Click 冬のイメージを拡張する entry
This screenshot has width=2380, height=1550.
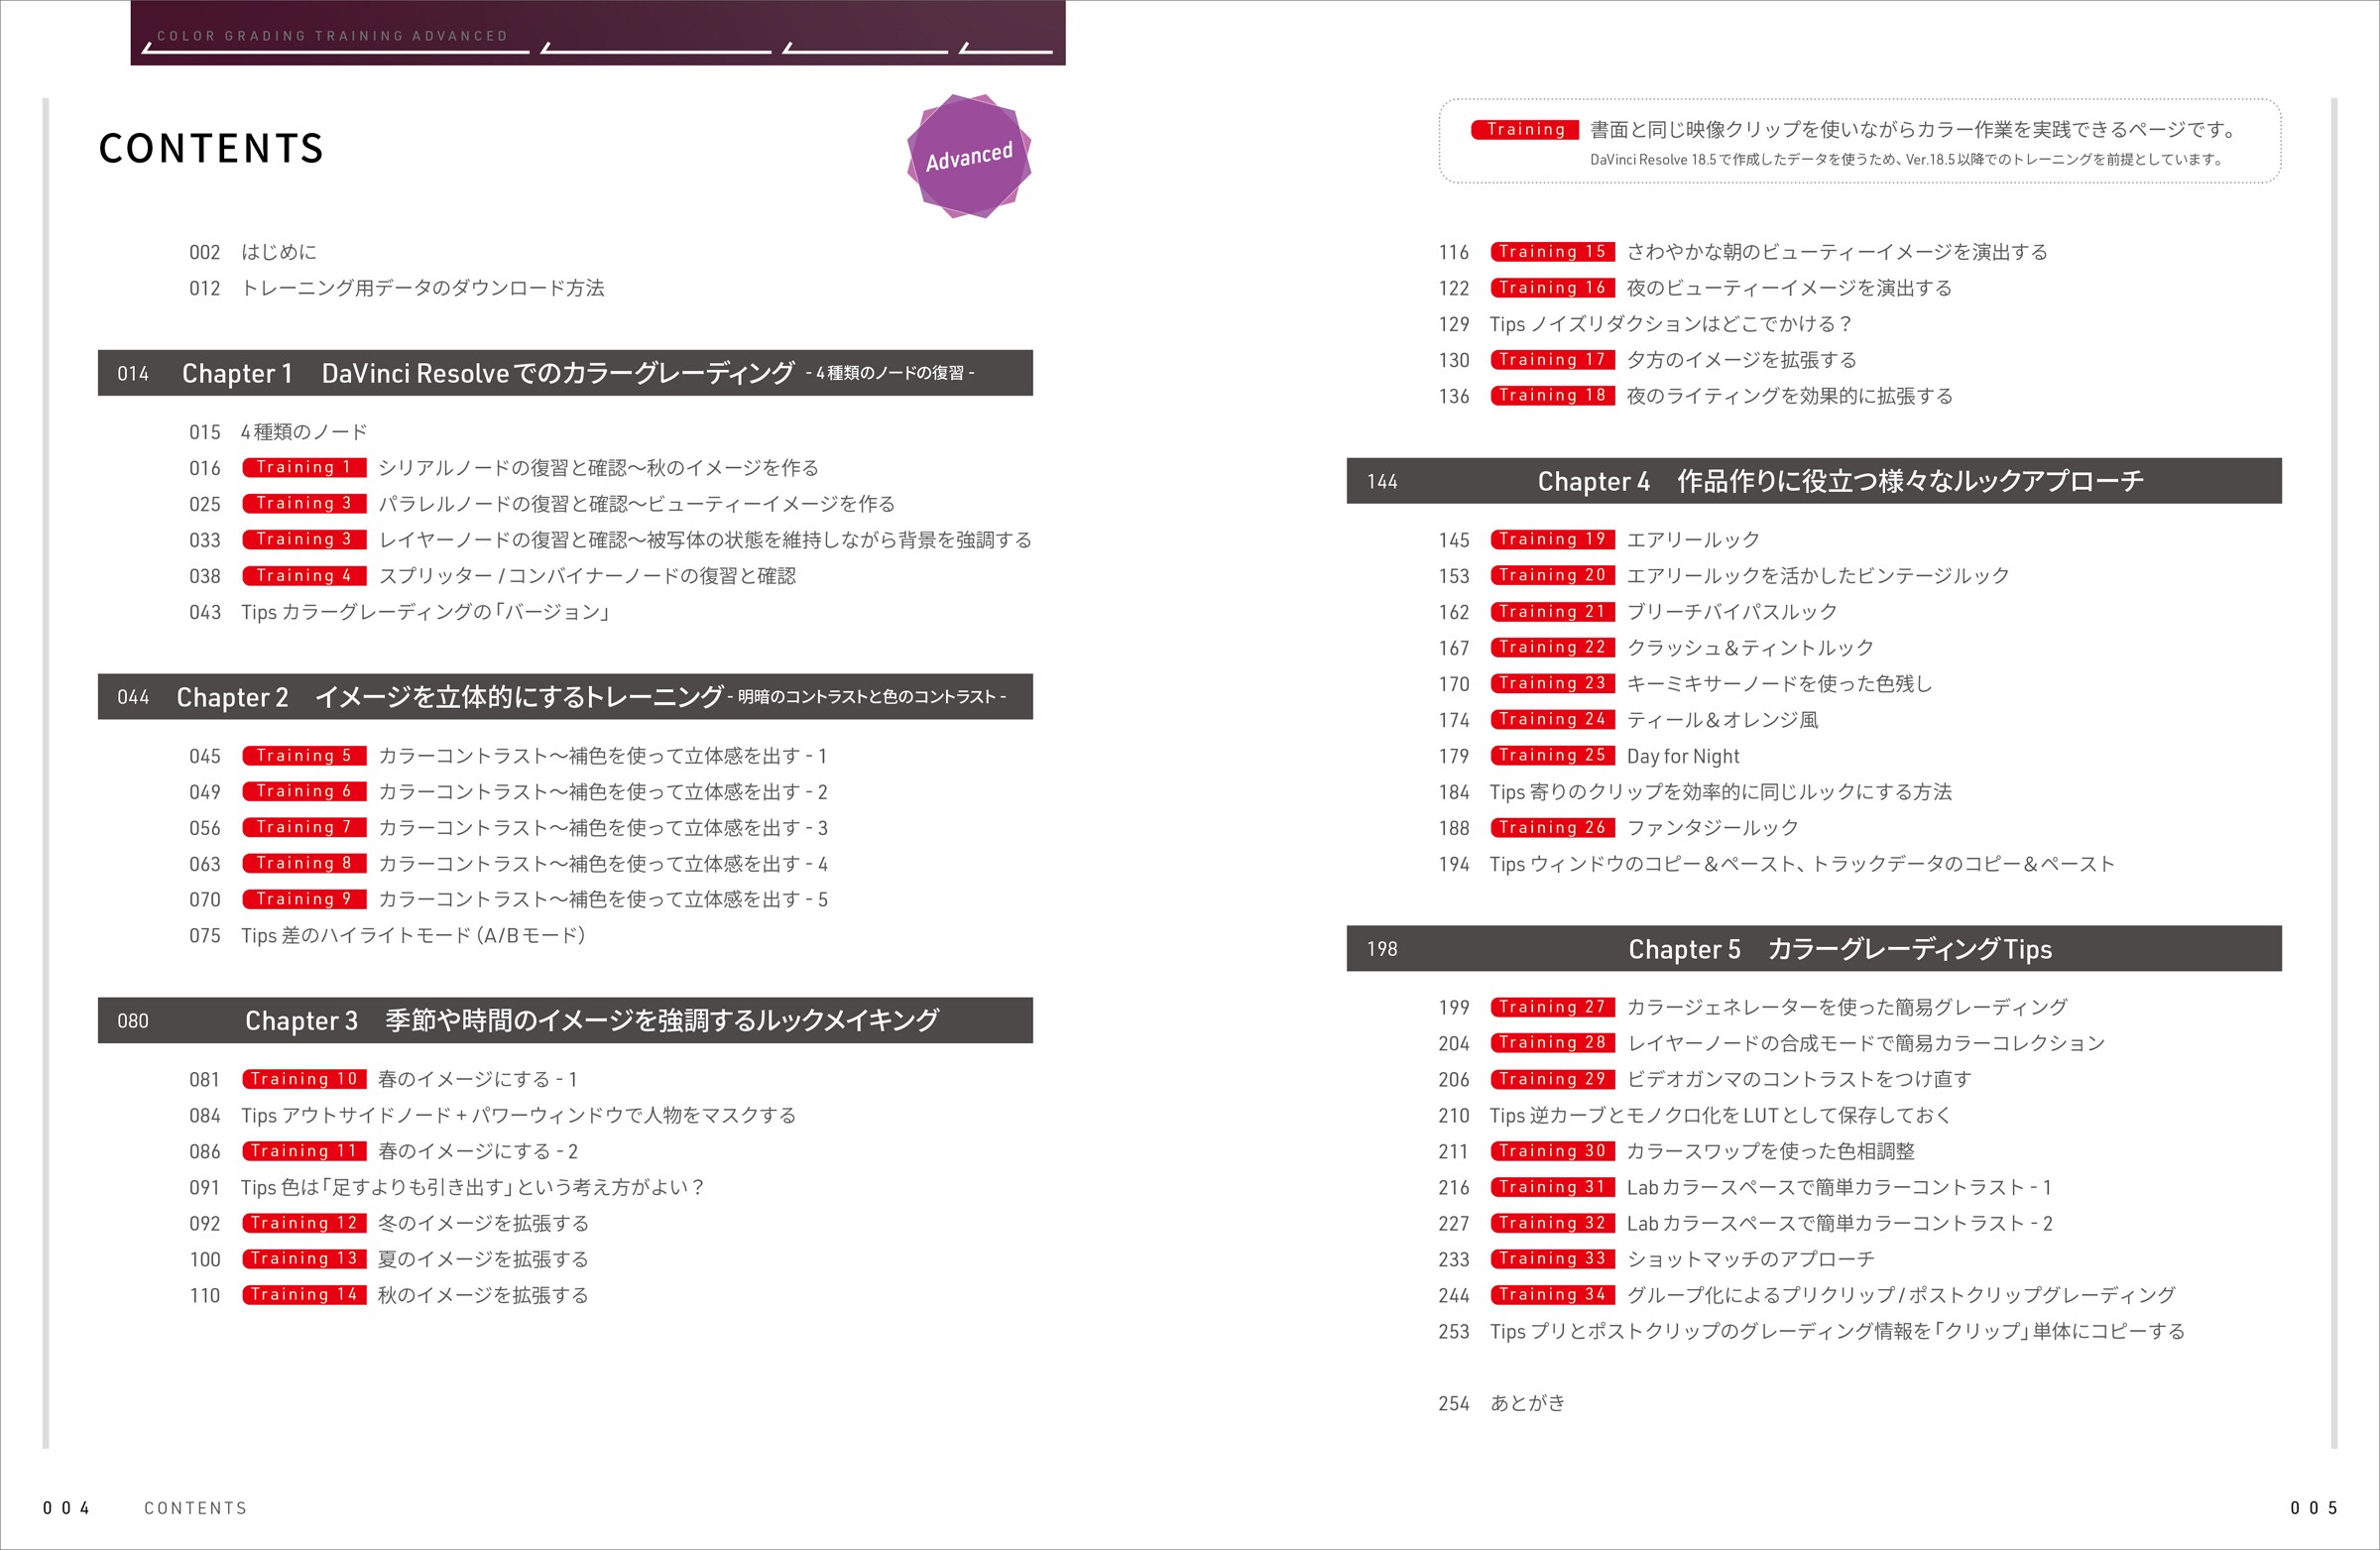pos(389,1223)
